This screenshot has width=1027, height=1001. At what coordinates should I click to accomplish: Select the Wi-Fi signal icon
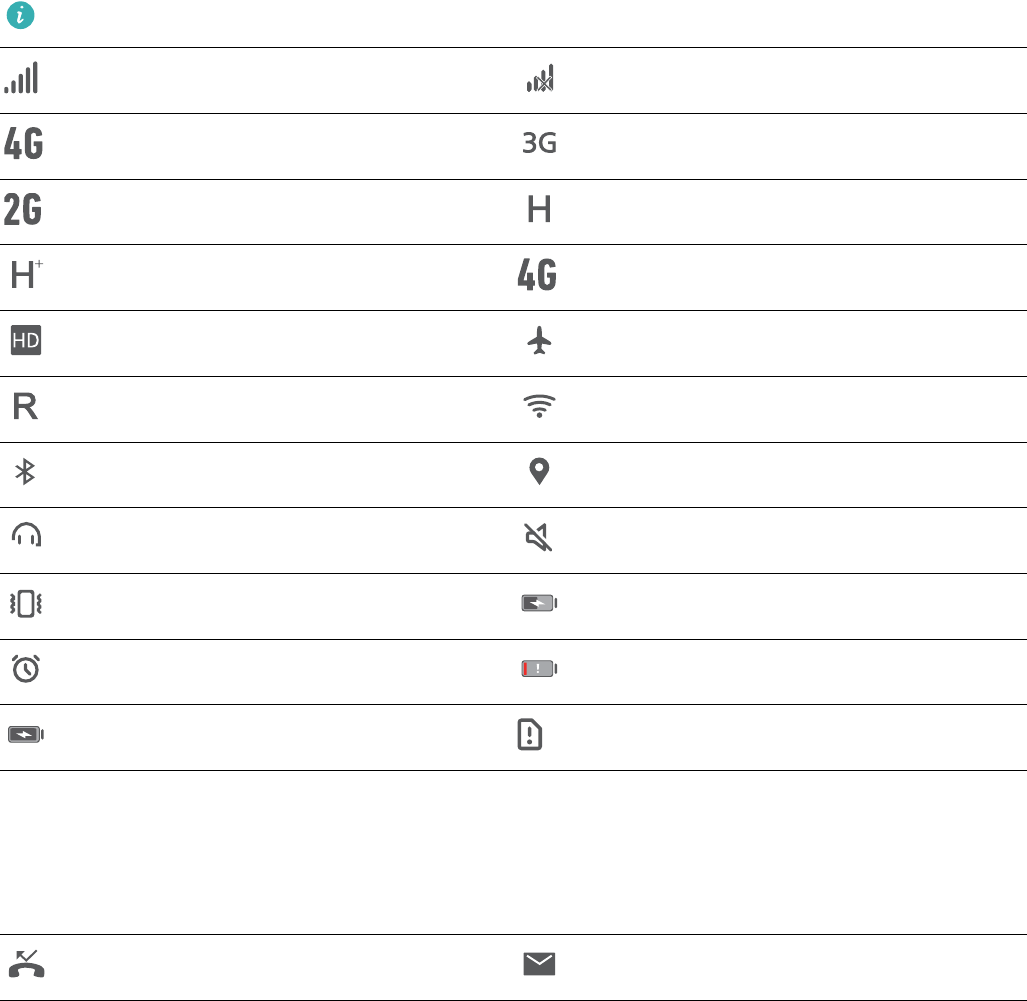click(539, 406)
